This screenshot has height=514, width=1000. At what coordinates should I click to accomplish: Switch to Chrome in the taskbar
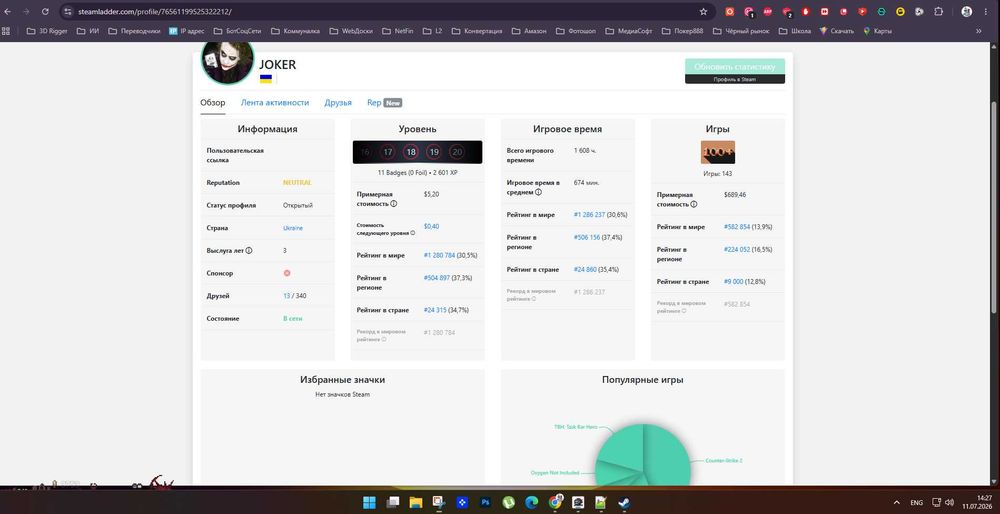point(555,503)
